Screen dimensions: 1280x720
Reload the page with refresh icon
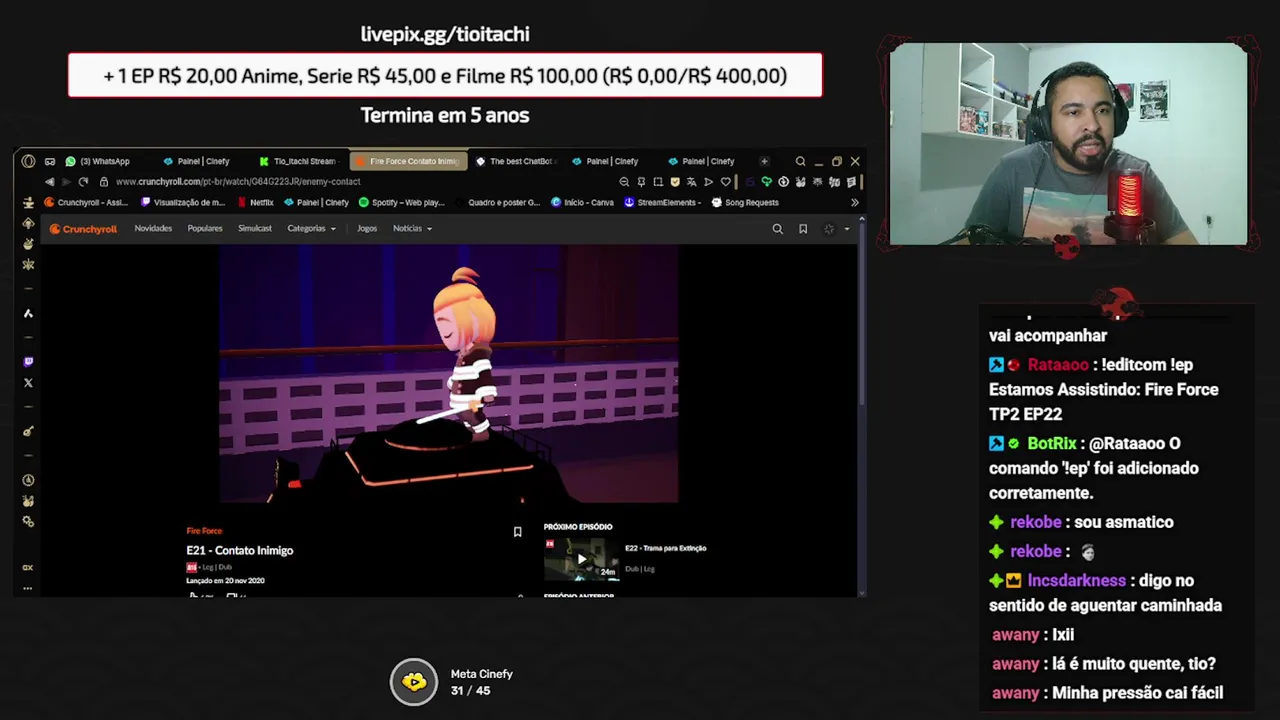click(x=83, y=182)
